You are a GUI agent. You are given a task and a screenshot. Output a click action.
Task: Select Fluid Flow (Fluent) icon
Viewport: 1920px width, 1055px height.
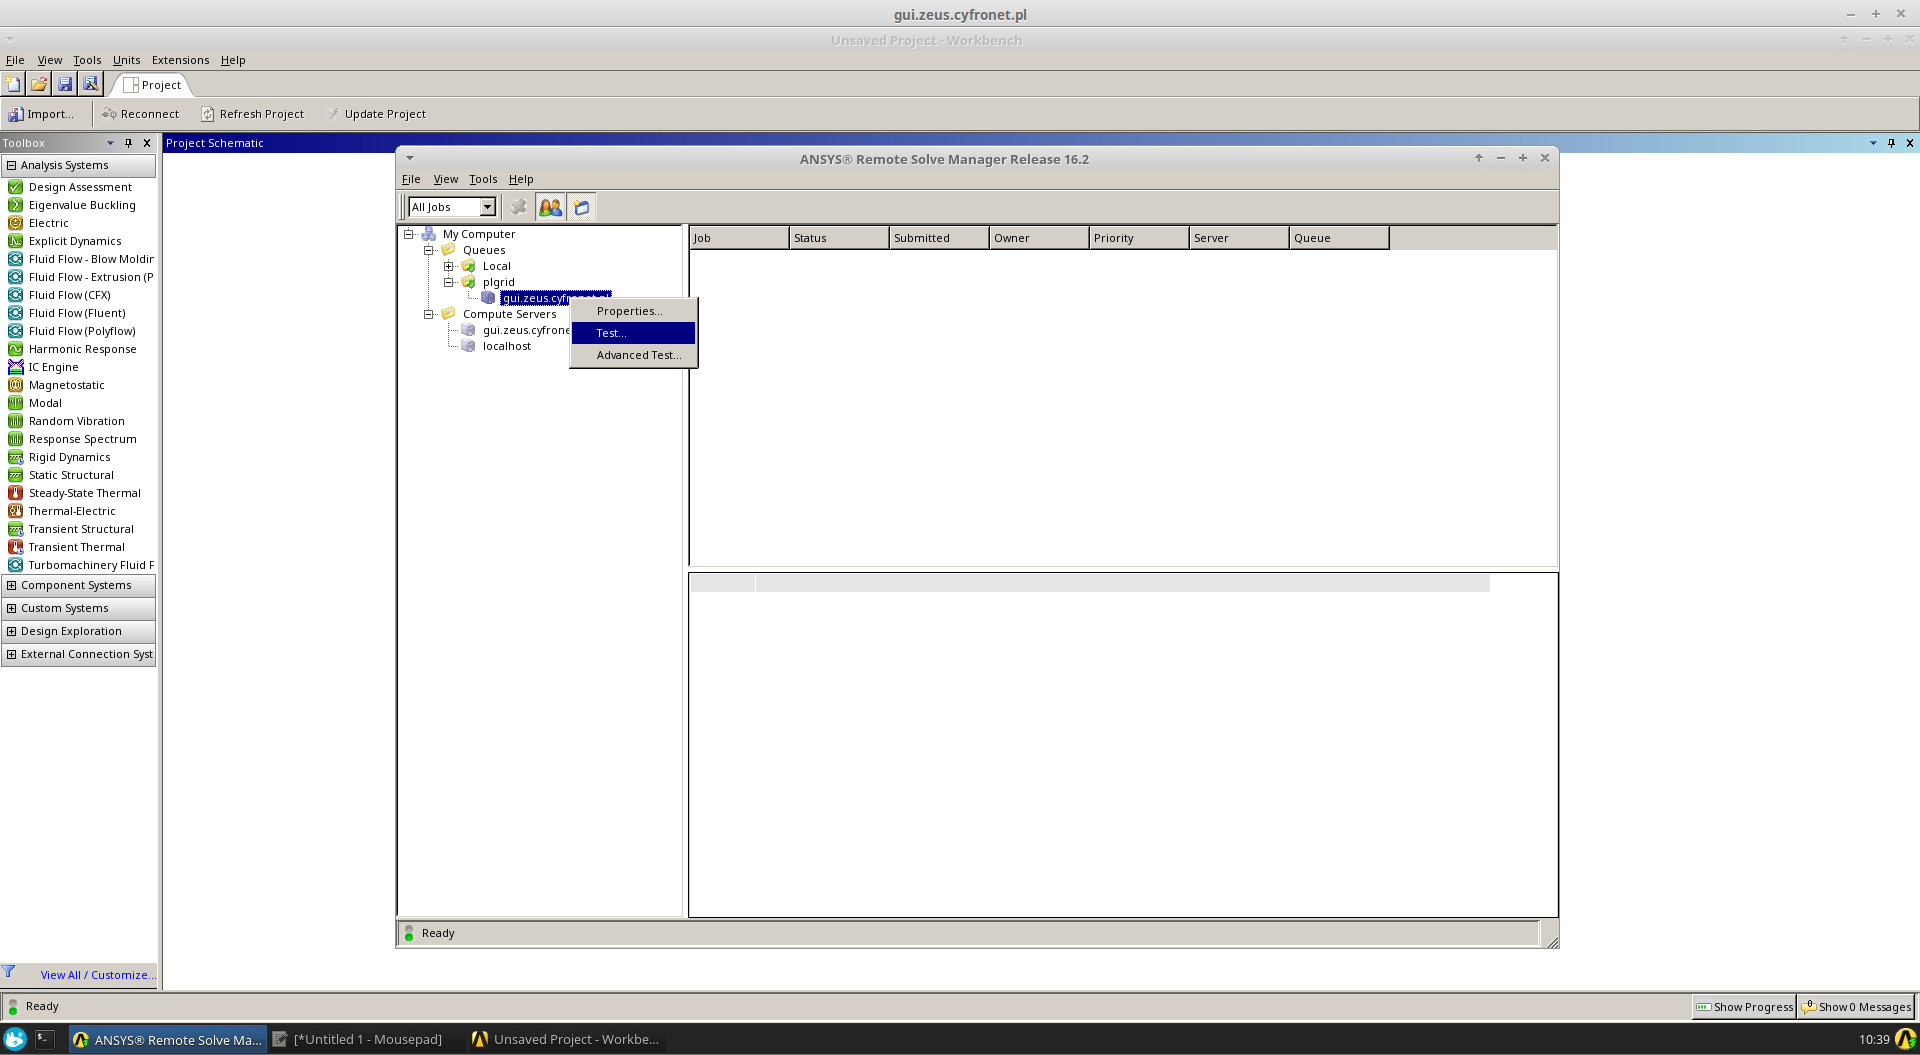point(15,313)
